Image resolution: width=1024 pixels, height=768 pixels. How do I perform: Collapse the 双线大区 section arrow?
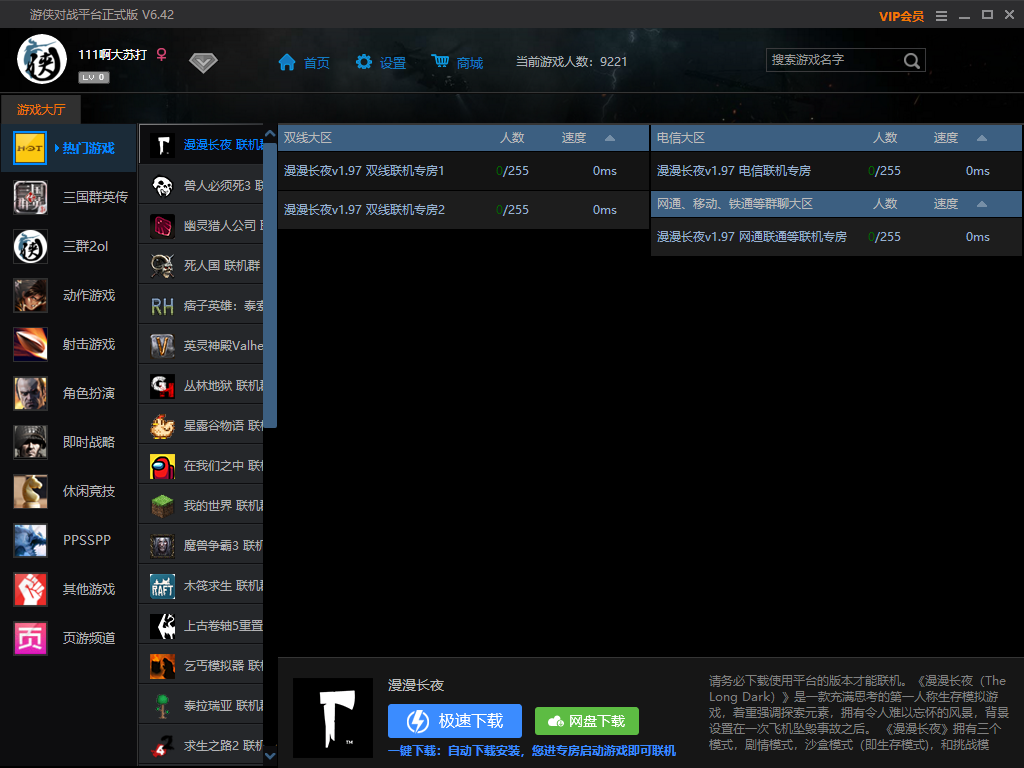point(610,138)
